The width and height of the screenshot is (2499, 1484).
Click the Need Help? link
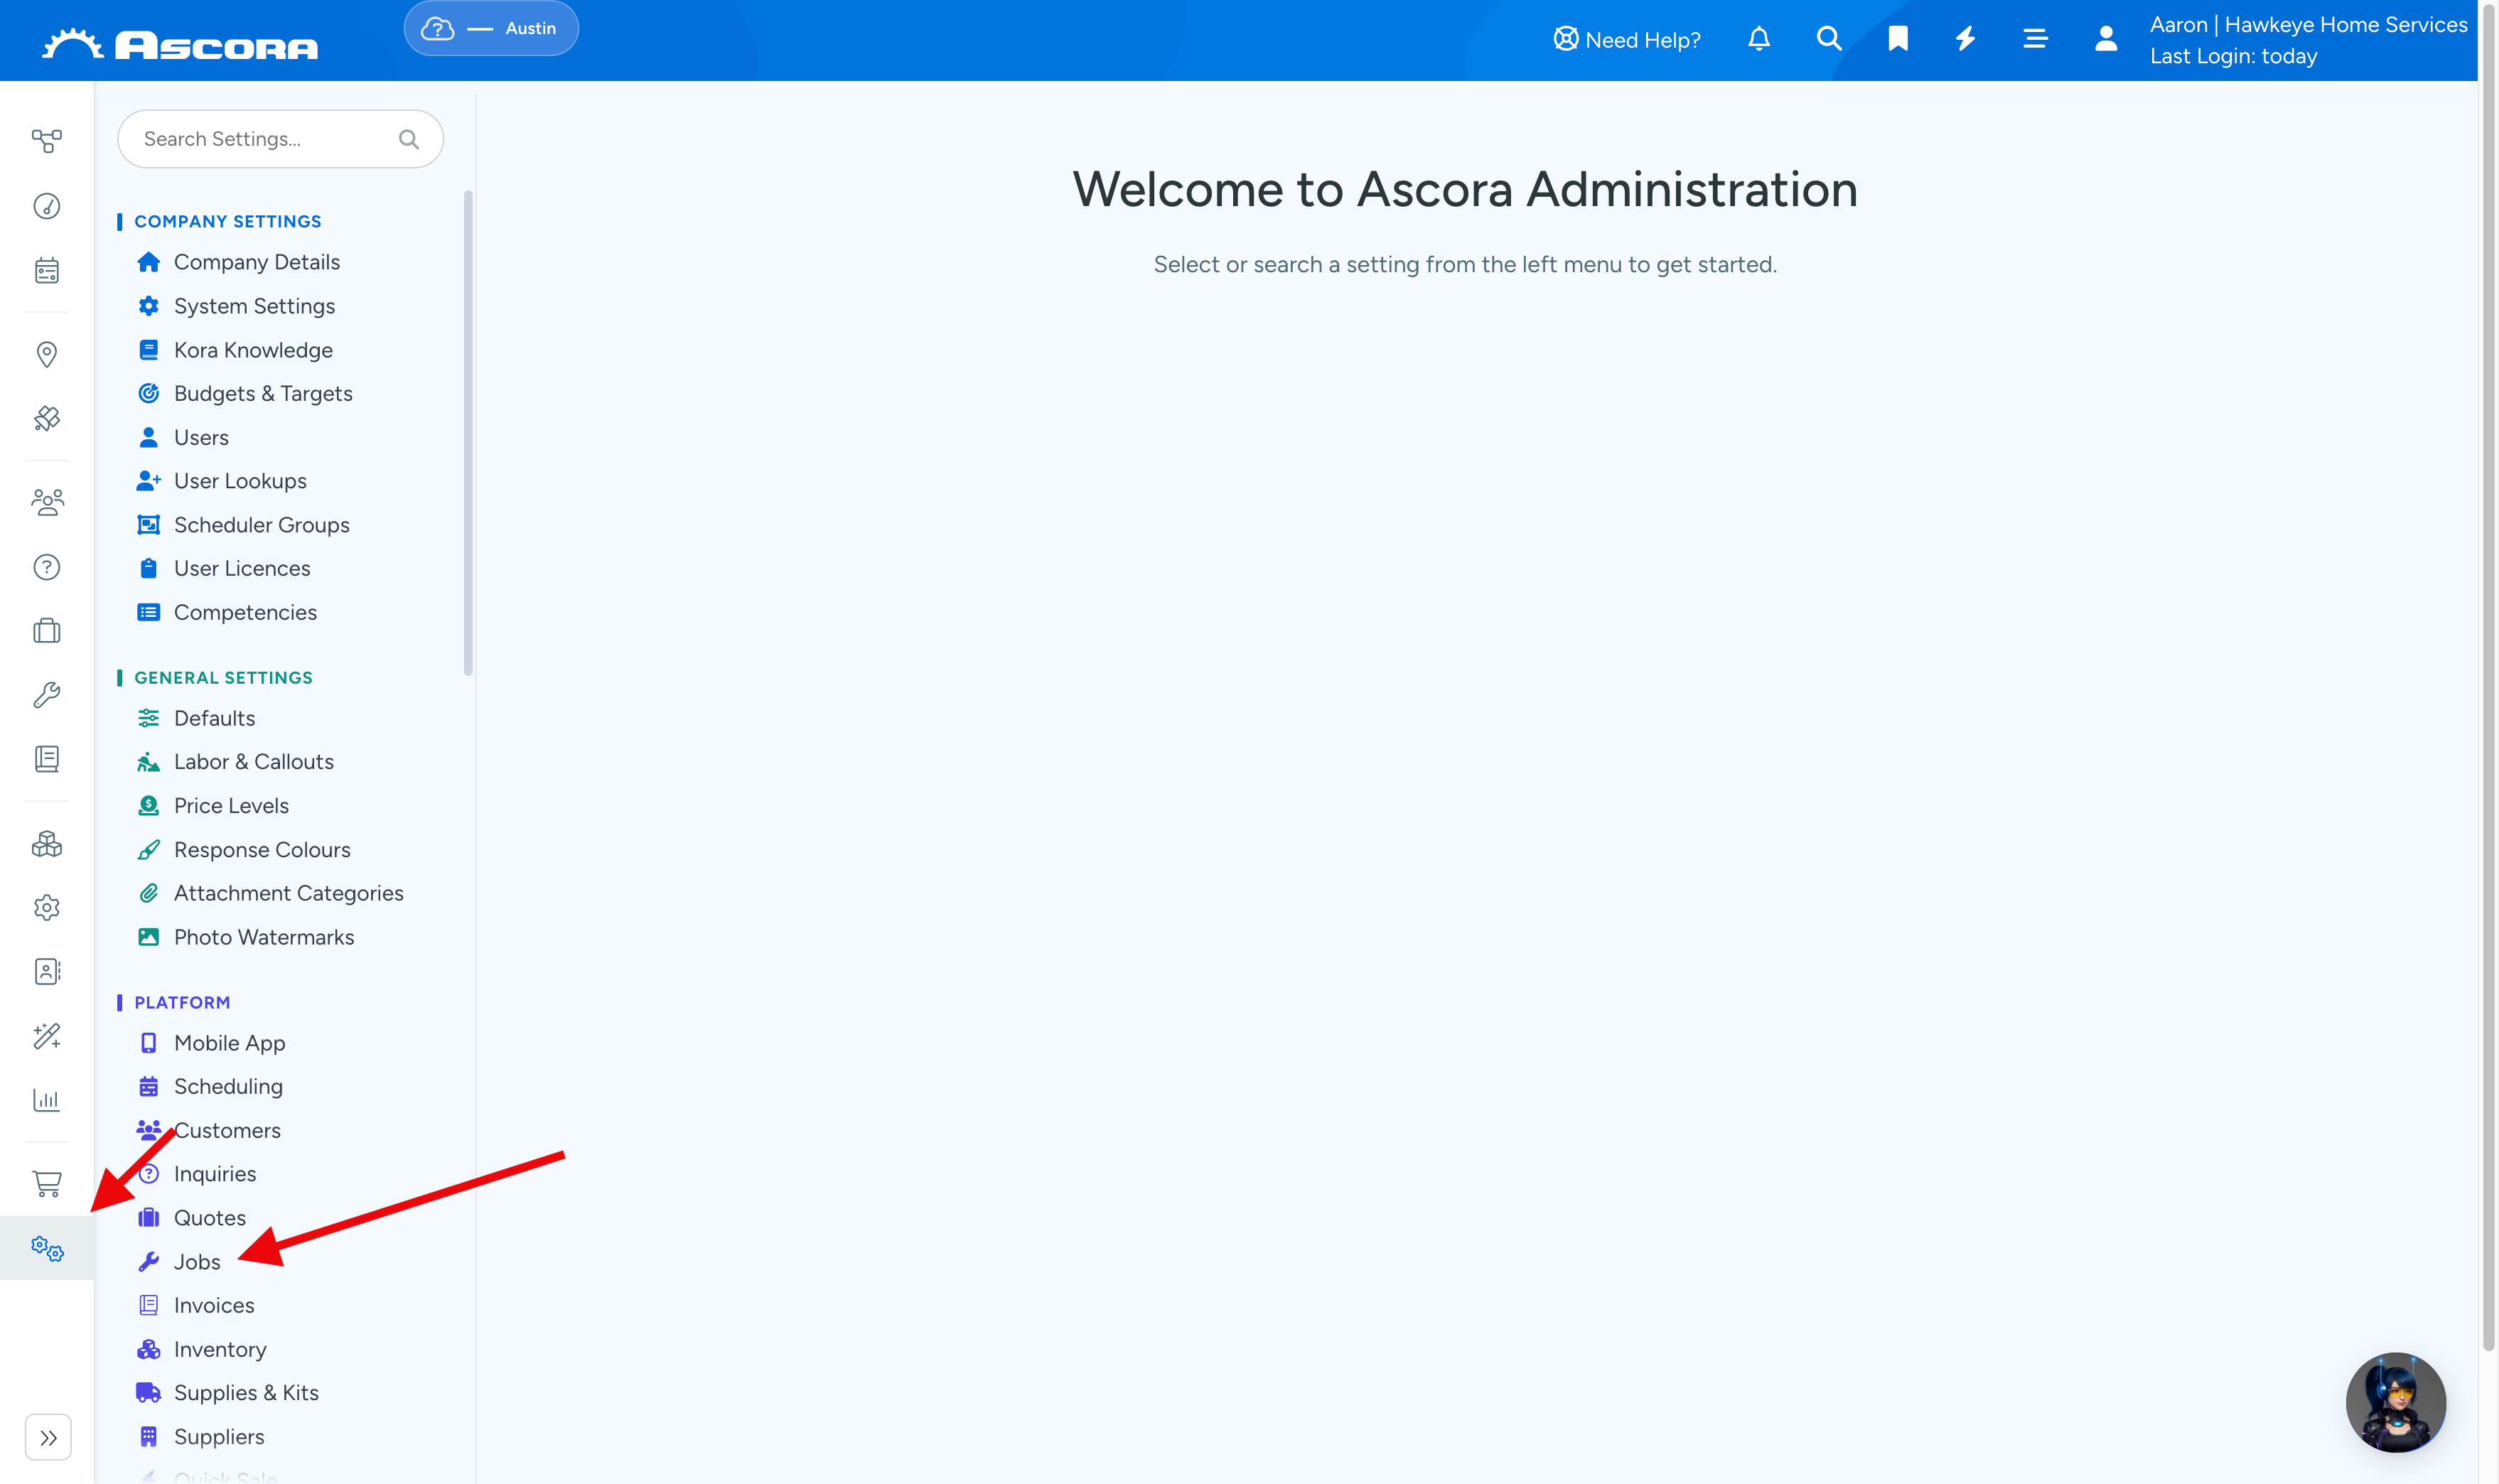coord(1627,39)
